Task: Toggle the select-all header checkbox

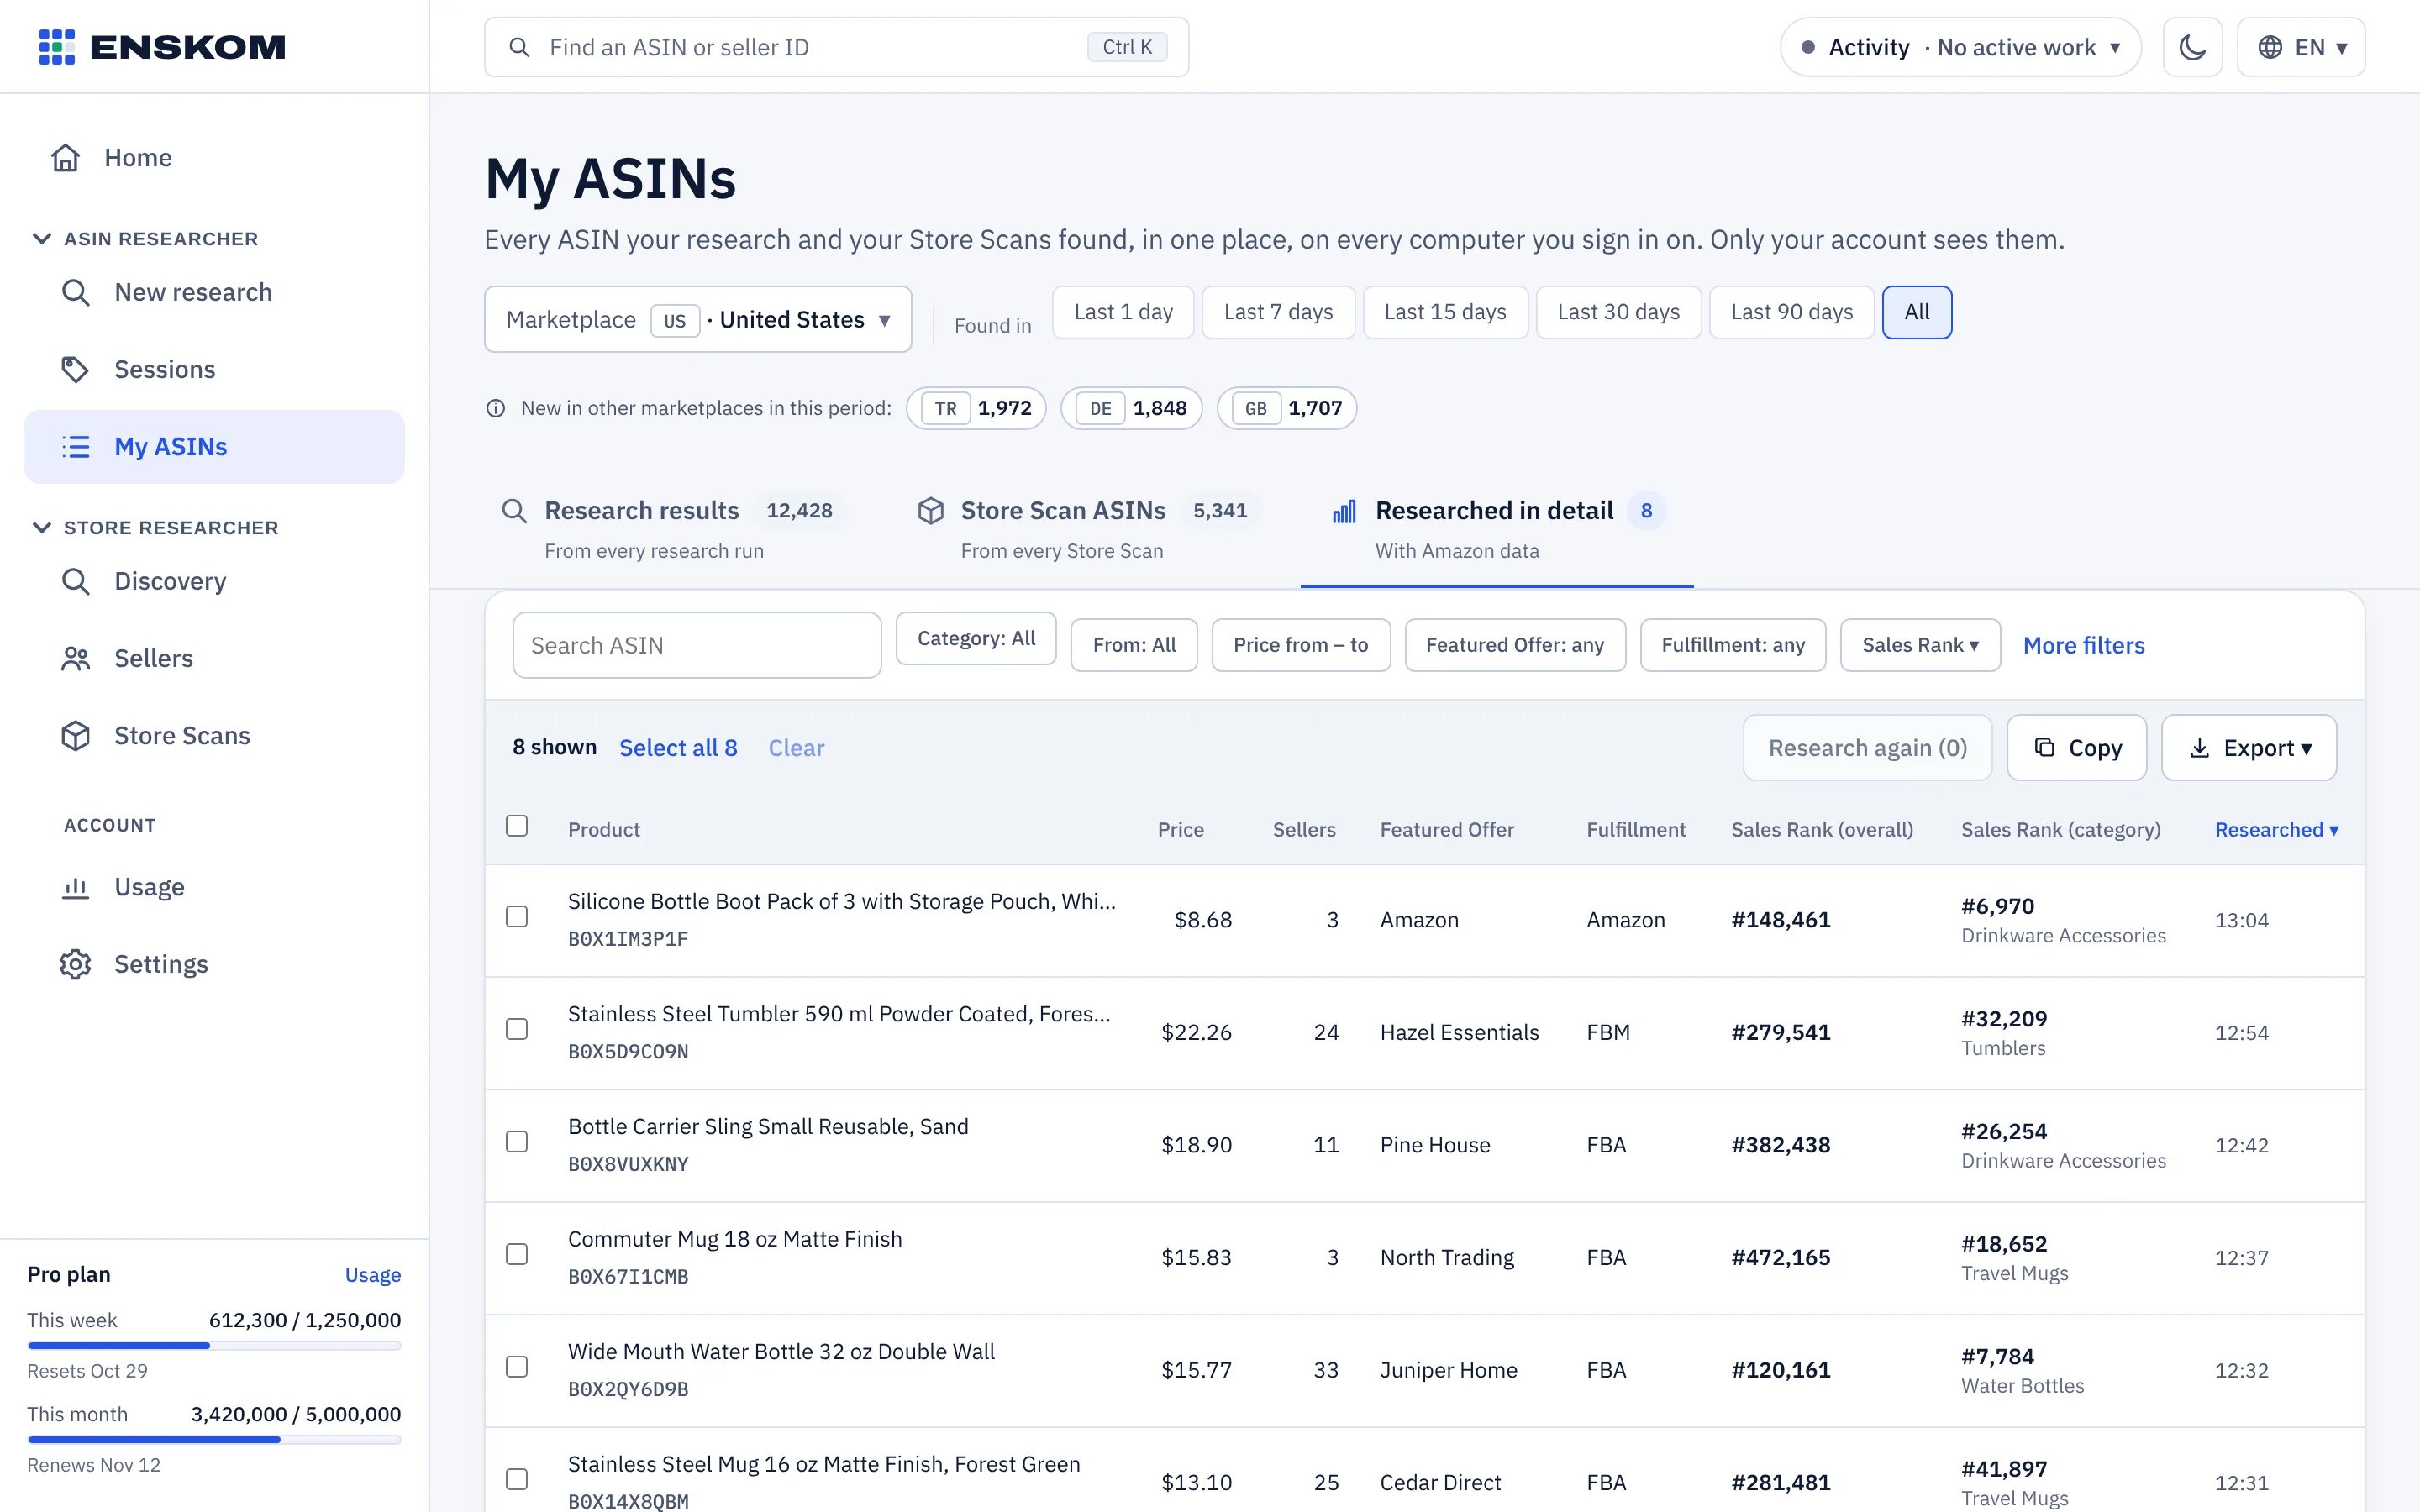Action: [x=517, y=826]
